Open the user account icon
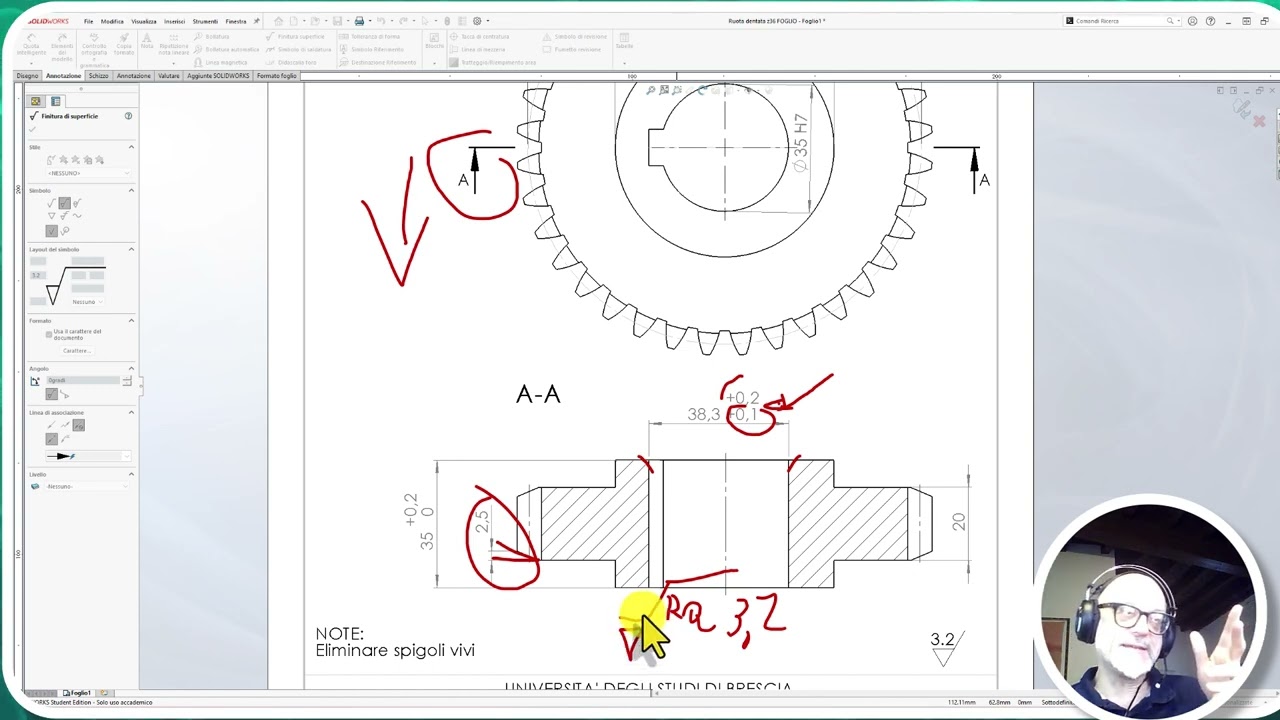The height and width of the screenshot is (720, 1280). click(x=1192, y=21)
